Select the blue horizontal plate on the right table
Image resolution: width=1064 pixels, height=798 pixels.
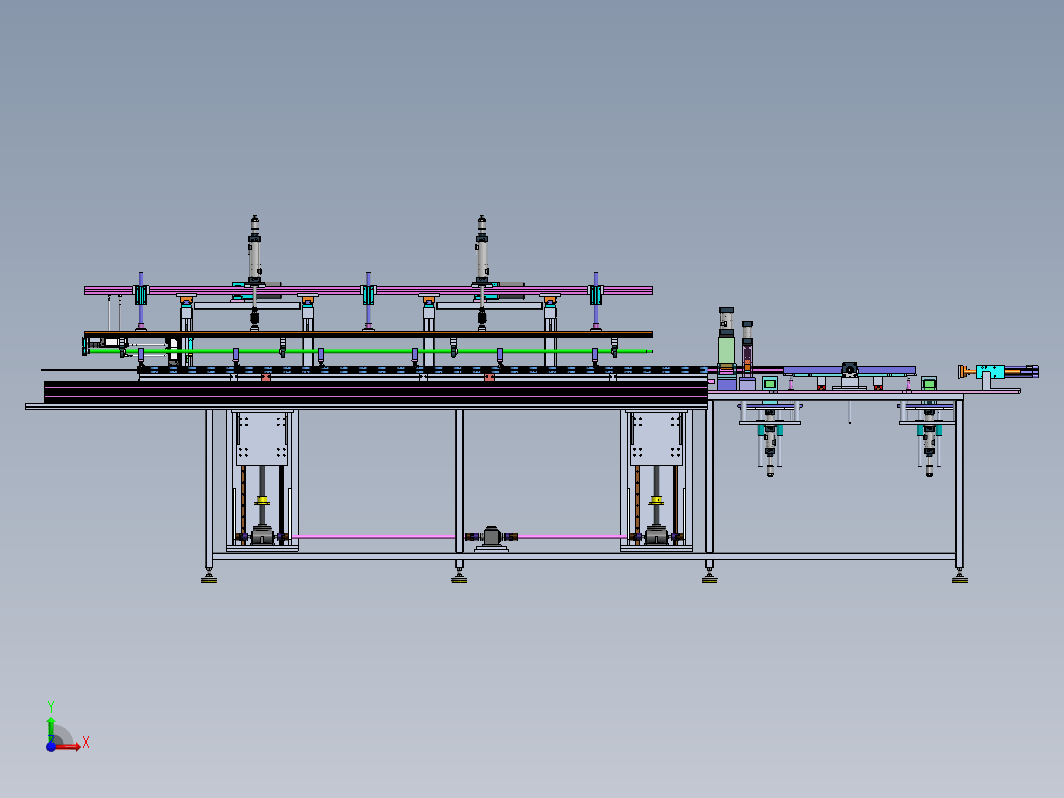tap(850, 370)
